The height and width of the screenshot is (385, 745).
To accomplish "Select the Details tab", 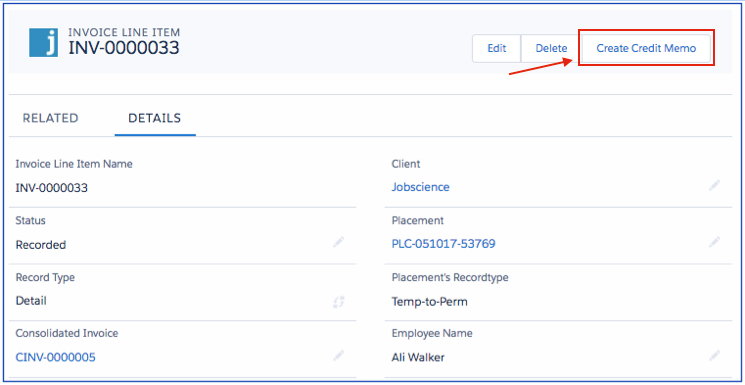I will [x=155, y=118].
